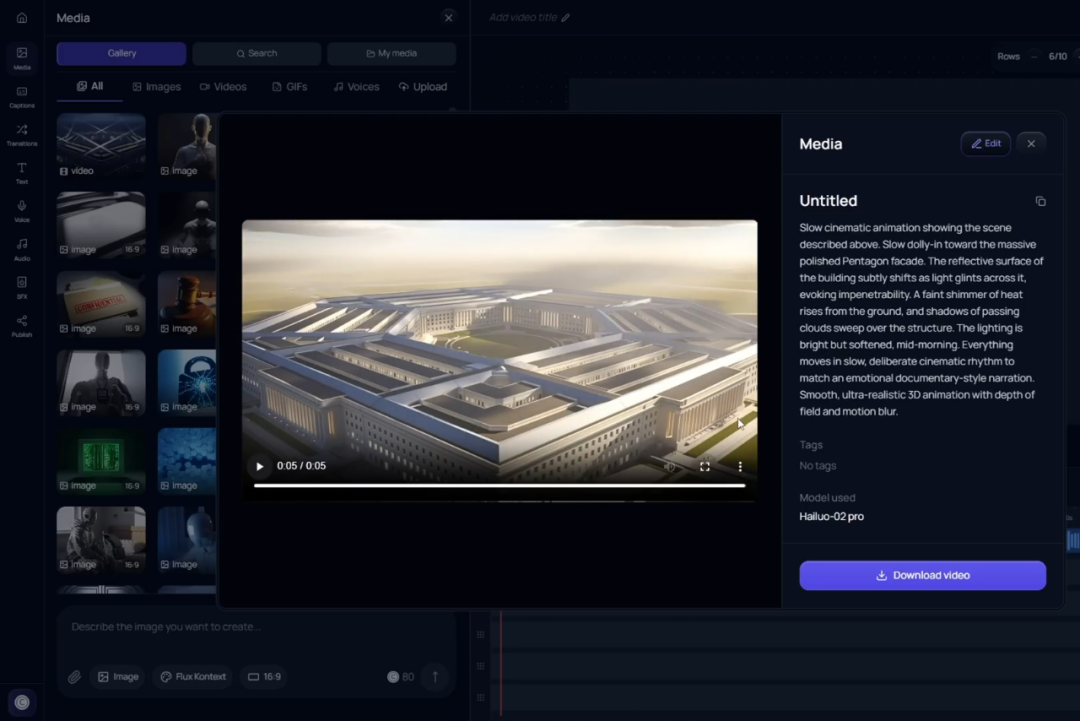Screen dimensions: 1080x721
Task: Submit prompt with the up arrow button
Action: 435,677
